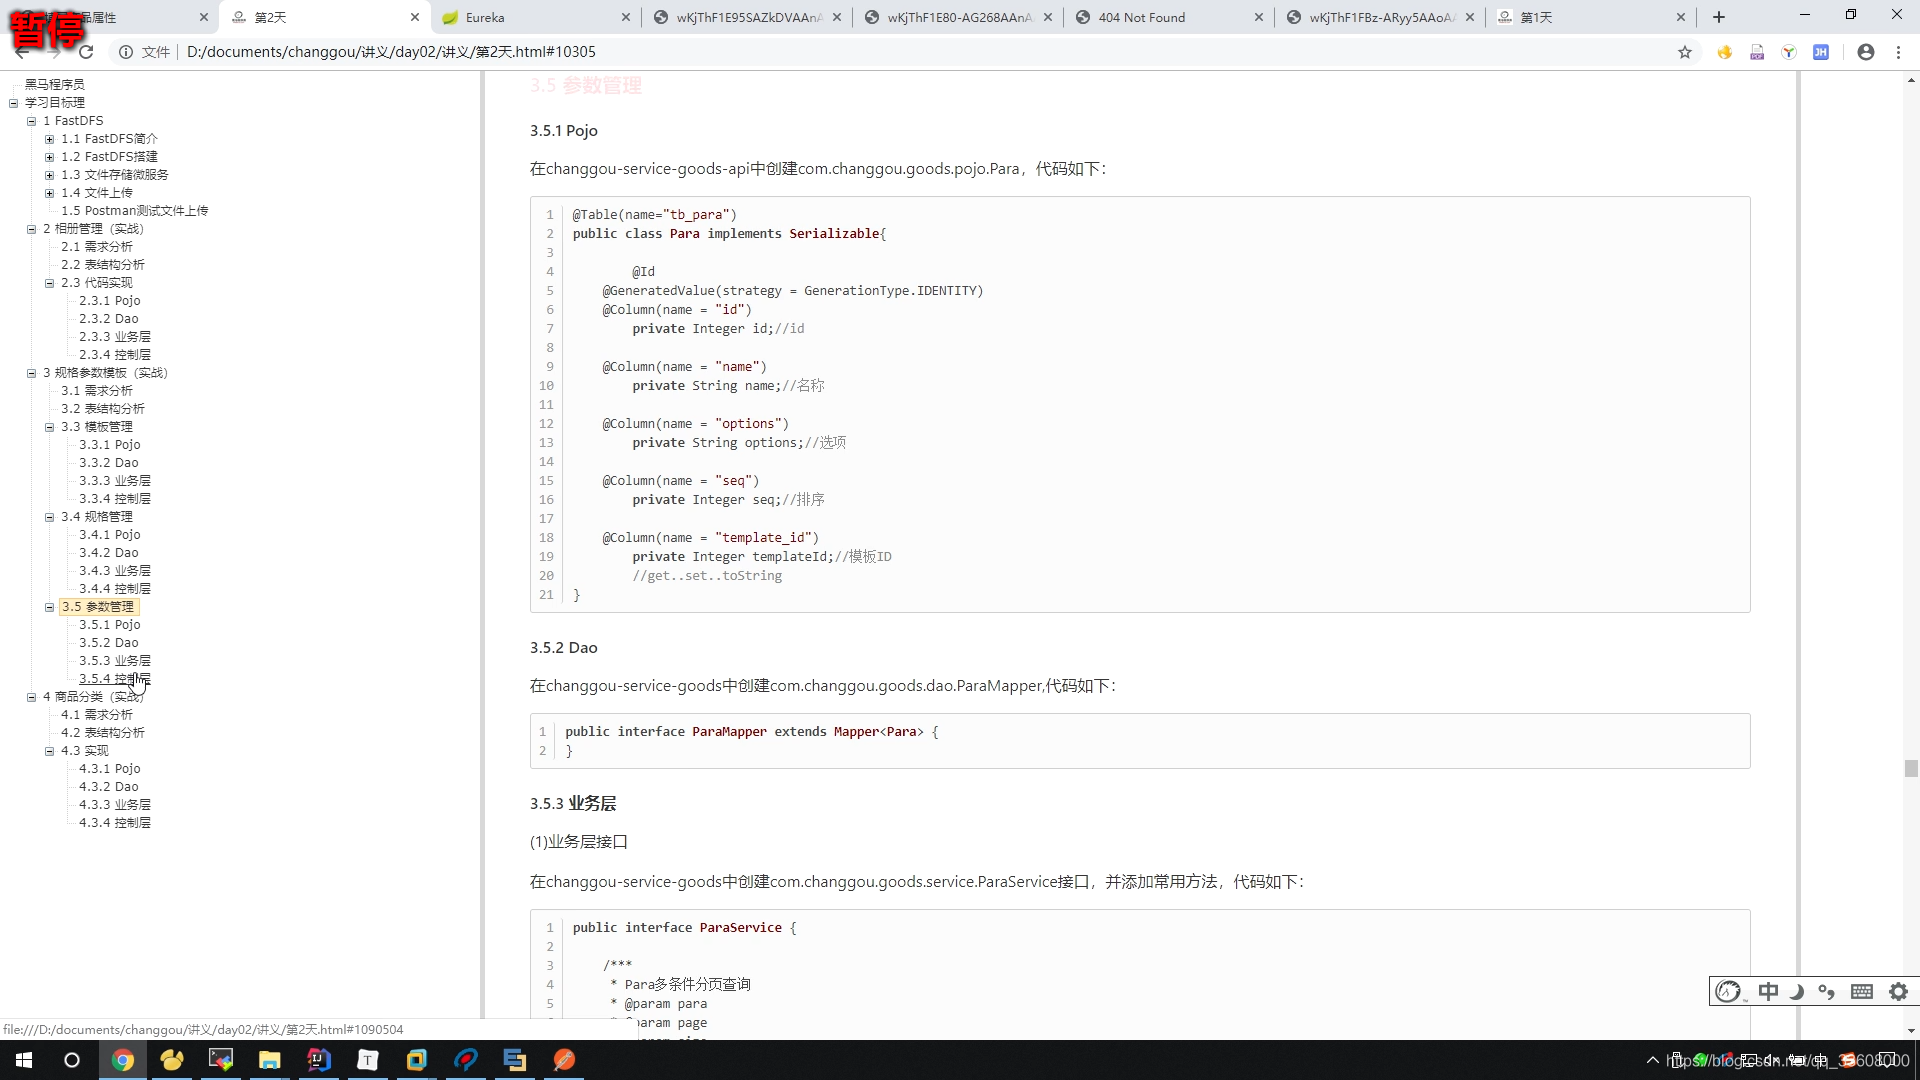Reload the page with the refresh icon
Viewport: 1920px width, 1080px height.
[86, 52]
